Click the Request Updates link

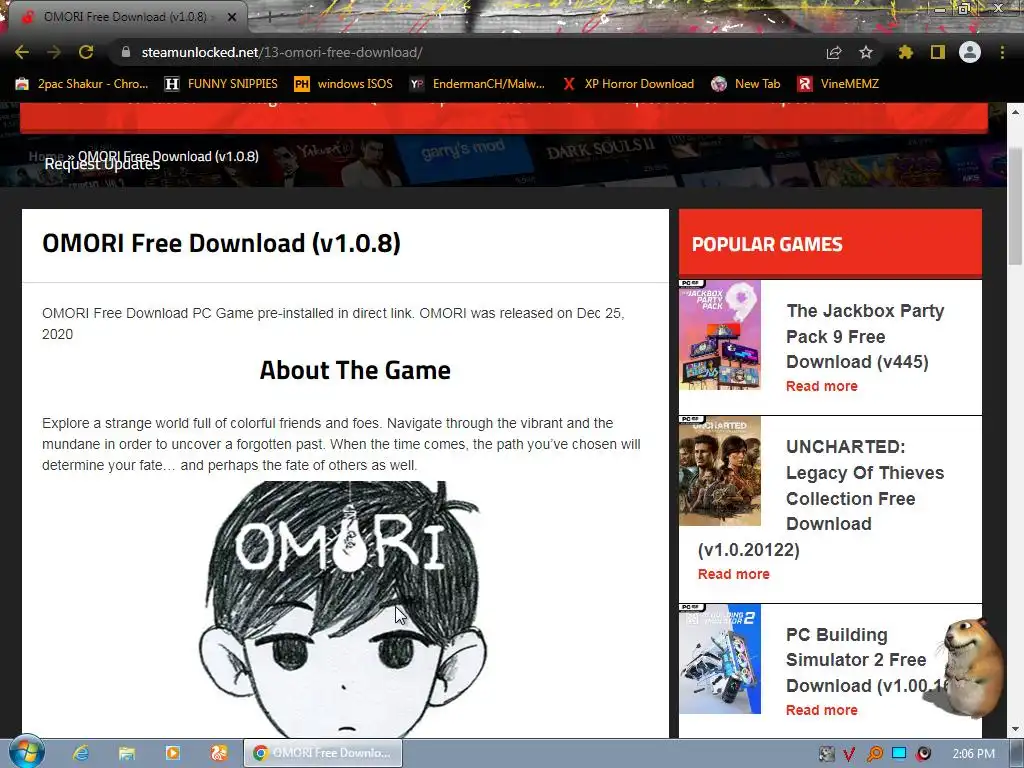(102, 164)
